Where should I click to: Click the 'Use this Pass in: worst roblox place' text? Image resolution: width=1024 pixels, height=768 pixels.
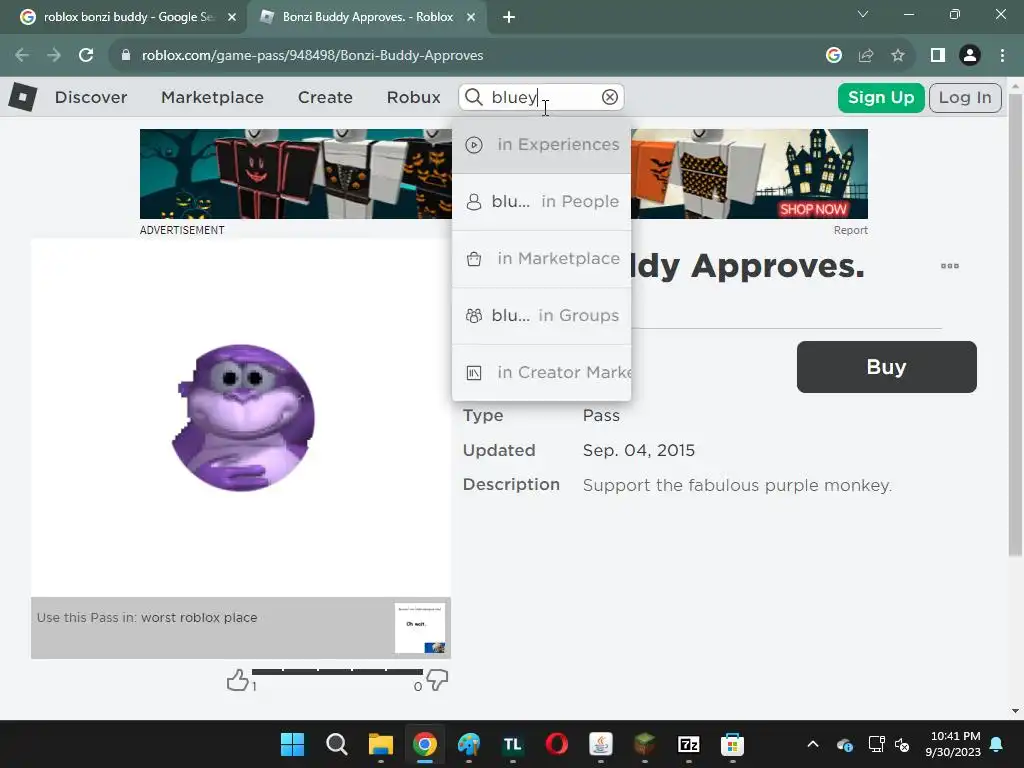coord(147,618)
